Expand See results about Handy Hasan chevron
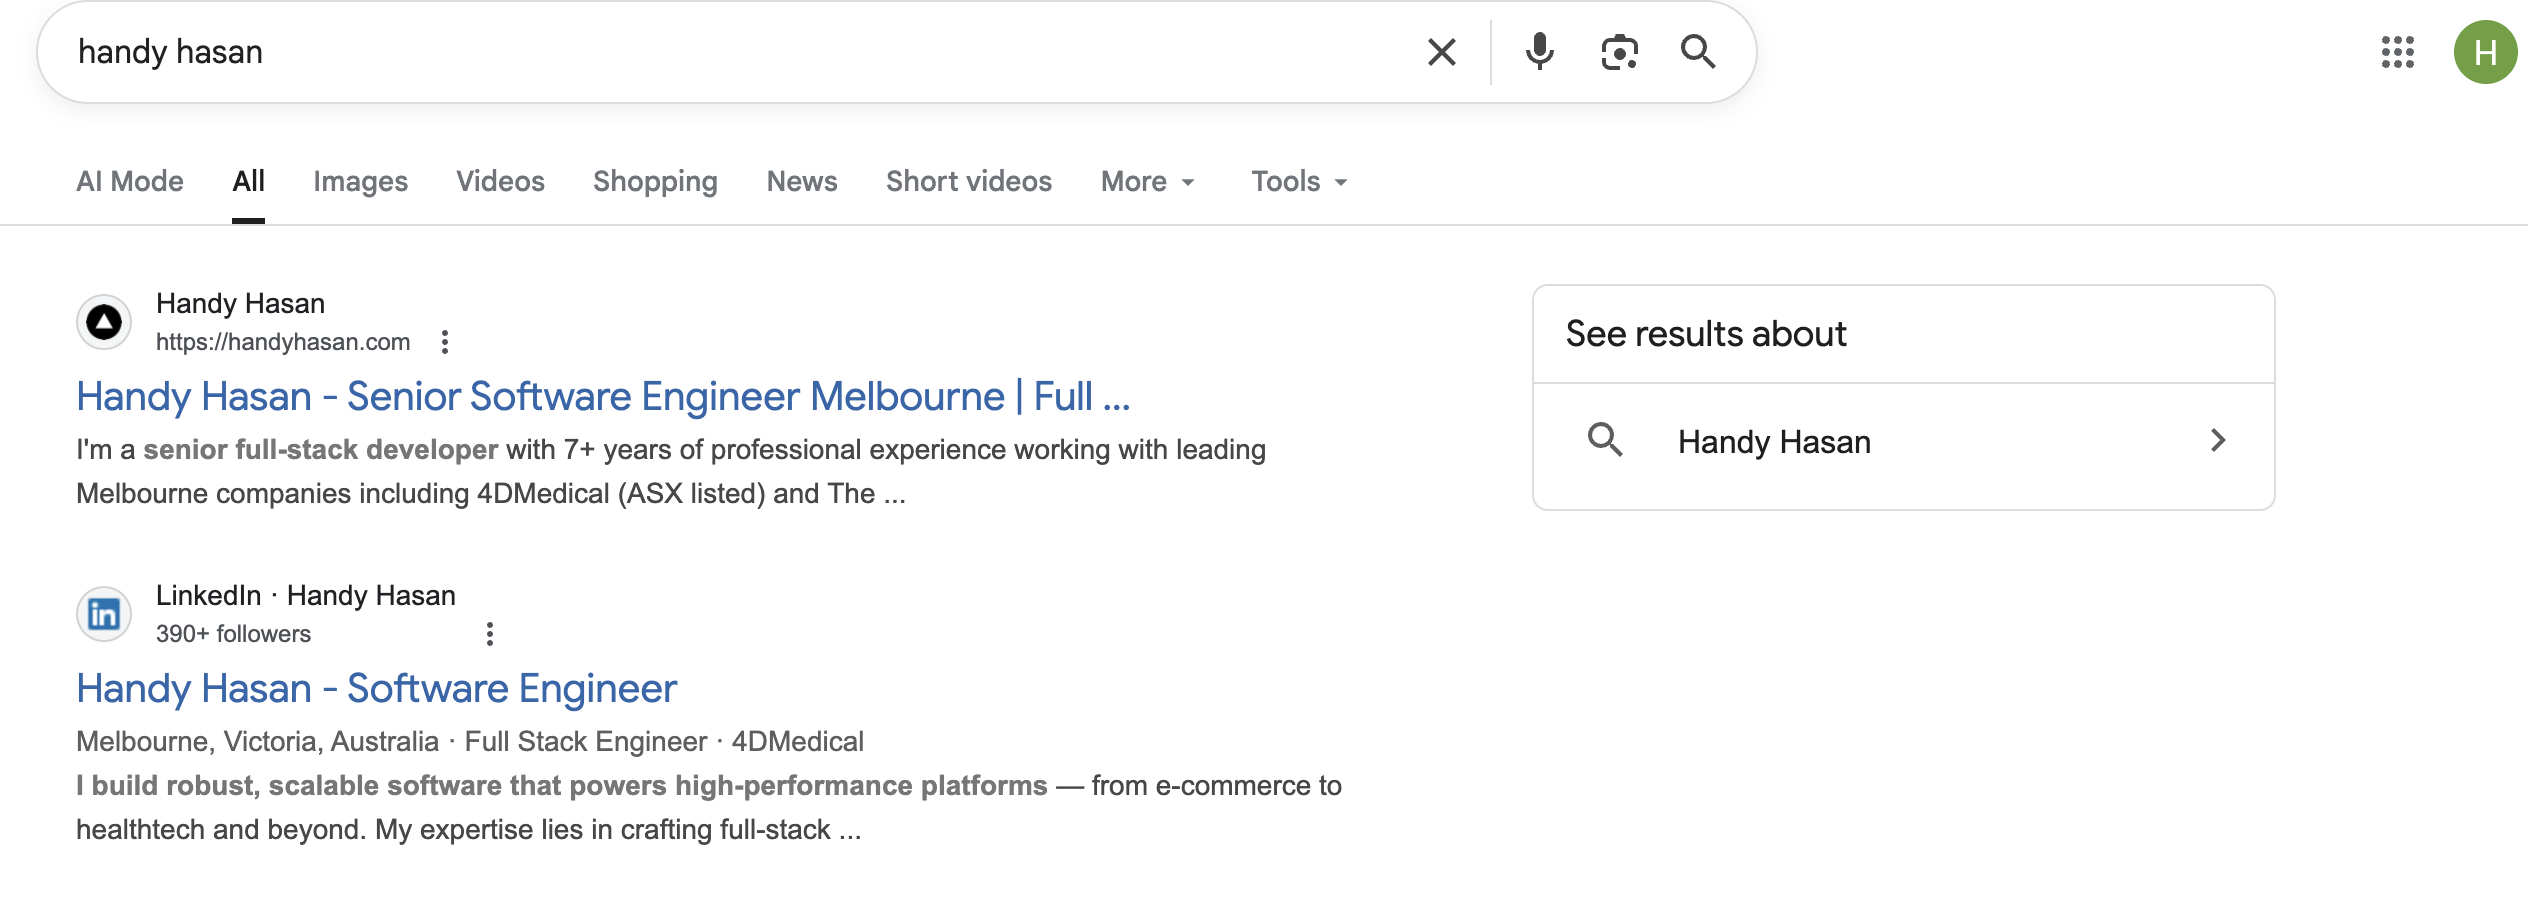 pos(2220,440)
